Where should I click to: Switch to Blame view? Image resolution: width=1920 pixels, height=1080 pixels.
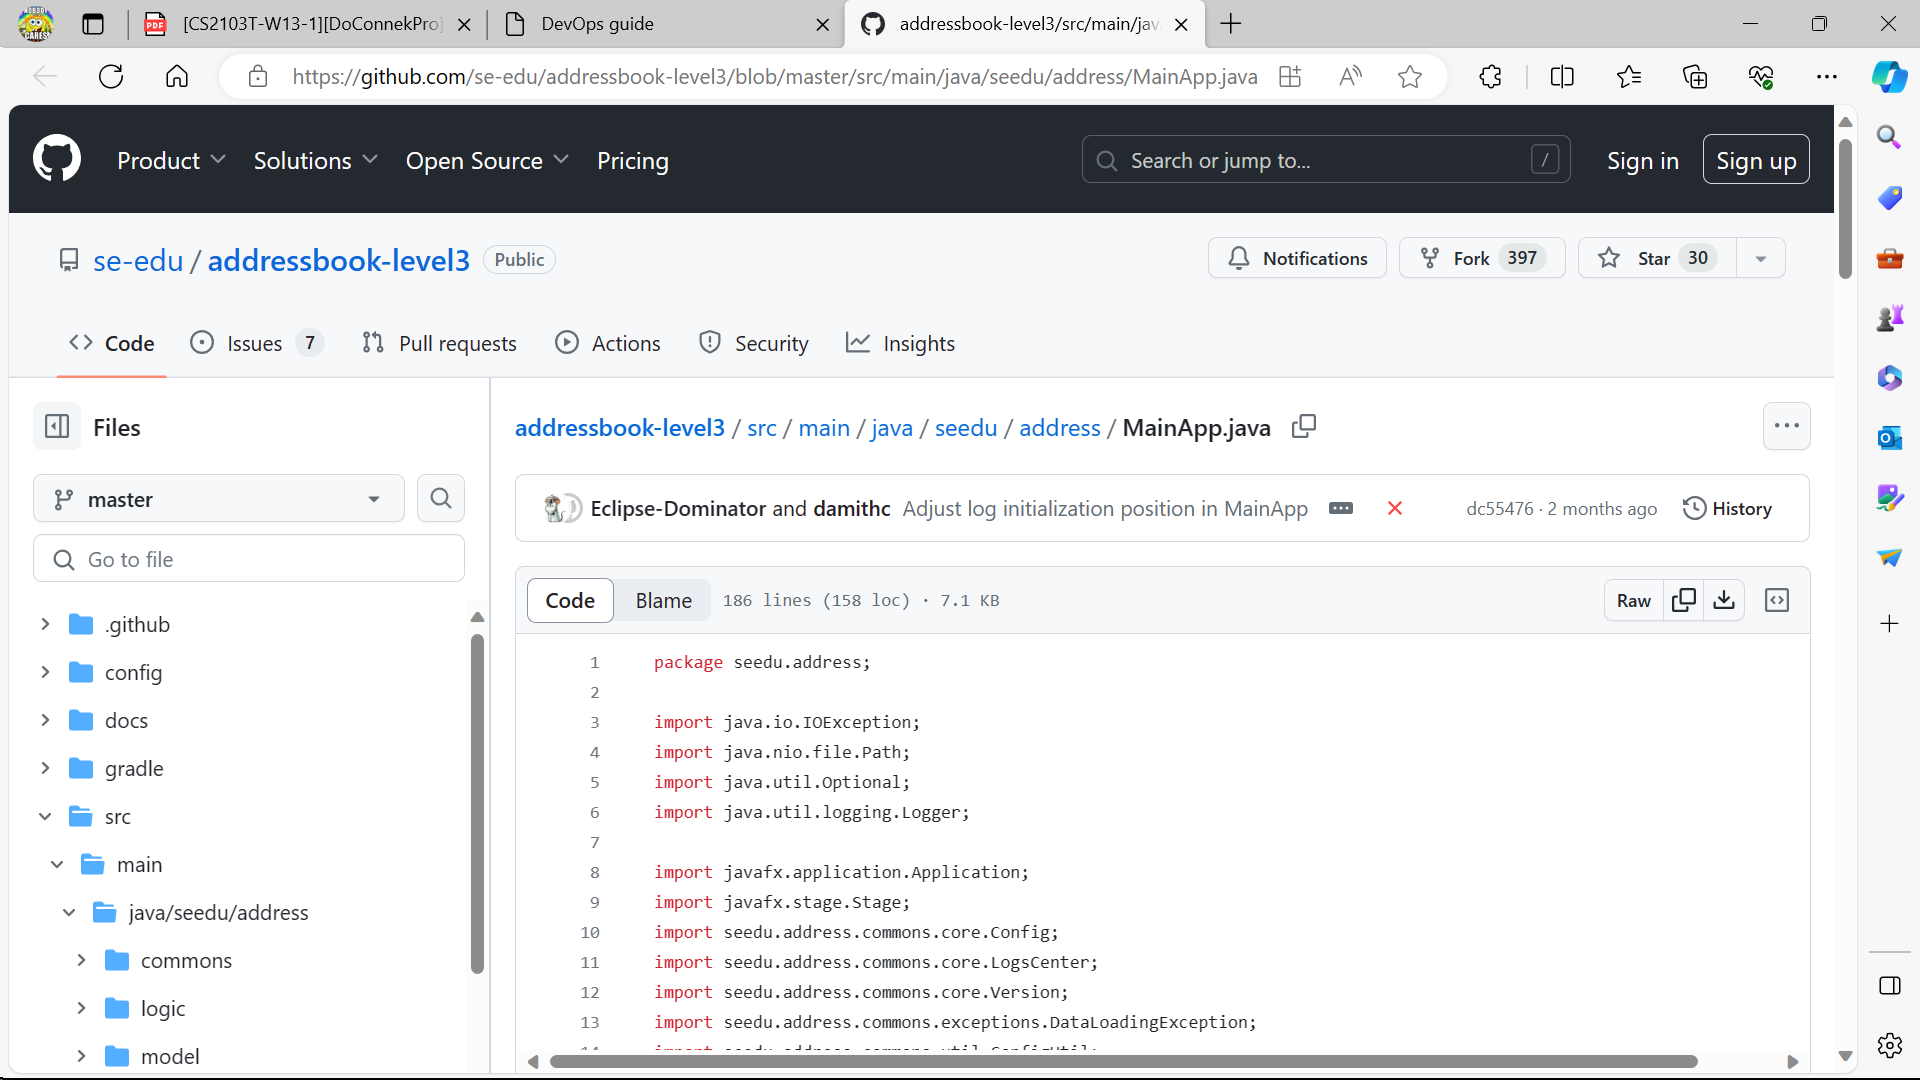click(x=663, y=600)
